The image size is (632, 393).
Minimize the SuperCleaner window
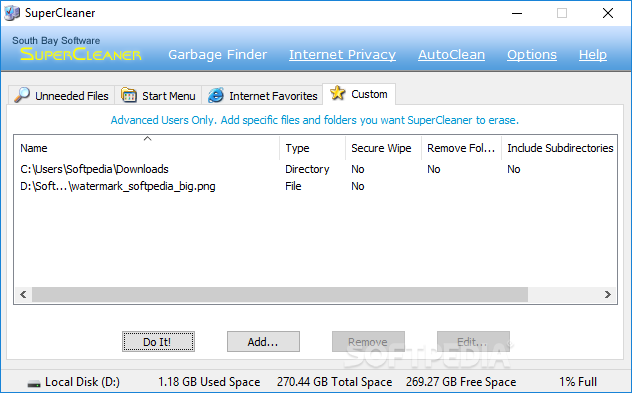tap(517, 13)
